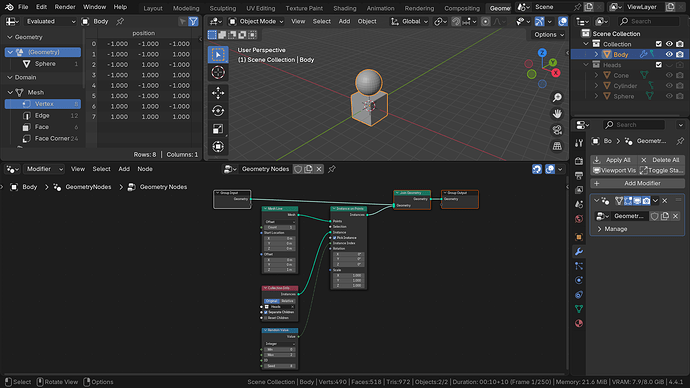Open the View Layer properties tab
The image size is (690, 388).
coord(579,190)
